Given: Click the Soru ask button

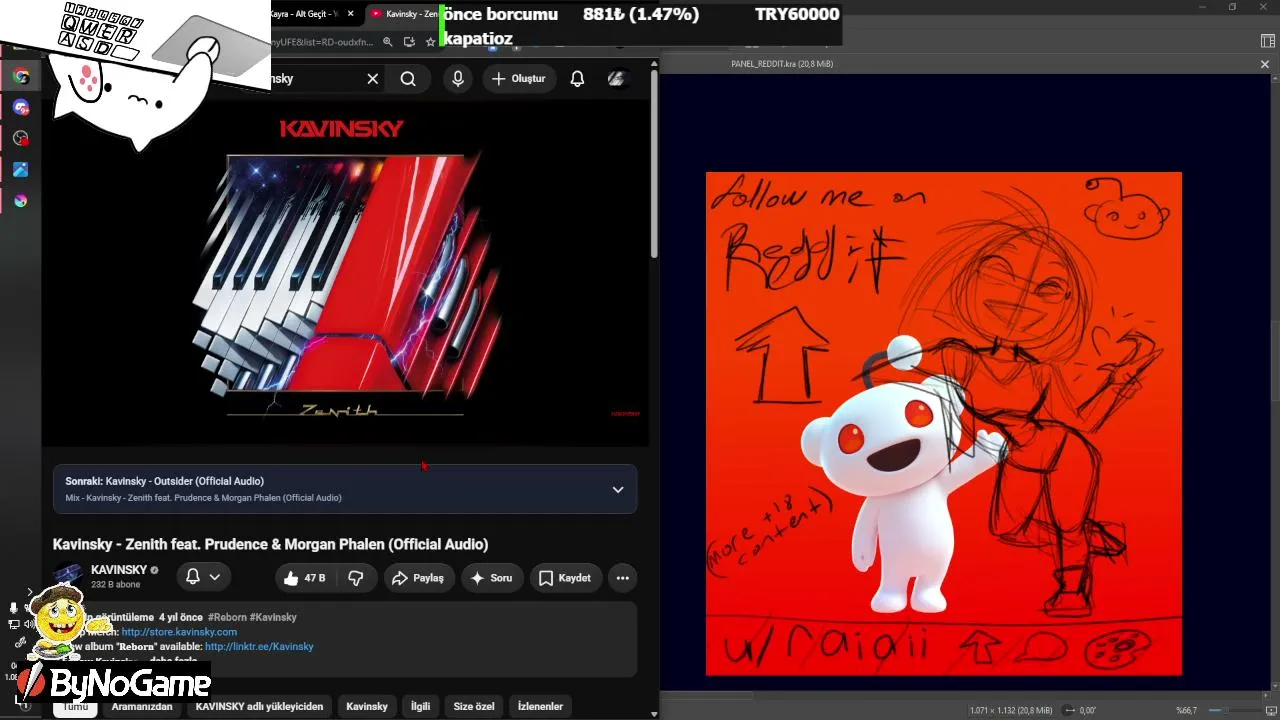Looking at the screenshot, I should [x=491, y=578].
